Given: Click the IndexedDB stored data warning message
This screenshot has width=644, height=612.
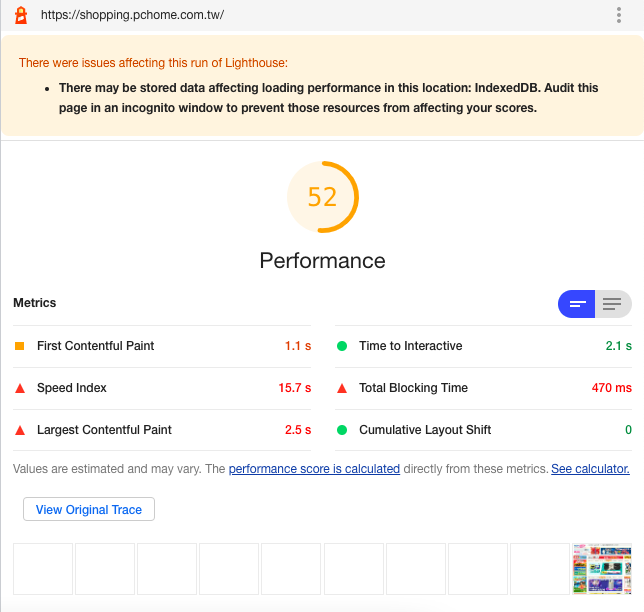Looking at the screenshot, I should 328,98.
